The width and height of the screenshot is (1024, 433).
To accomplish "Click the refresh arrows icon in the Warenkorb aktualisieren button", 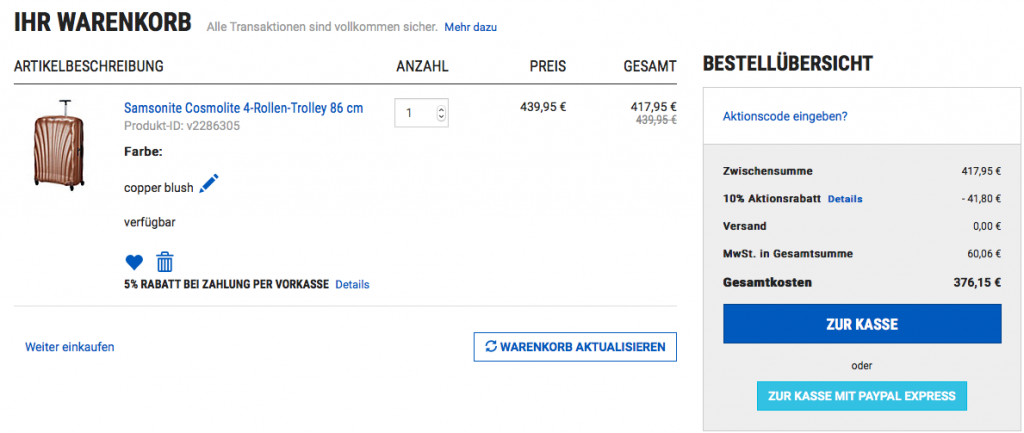I will pyautogui.click(x=490, y=347).
